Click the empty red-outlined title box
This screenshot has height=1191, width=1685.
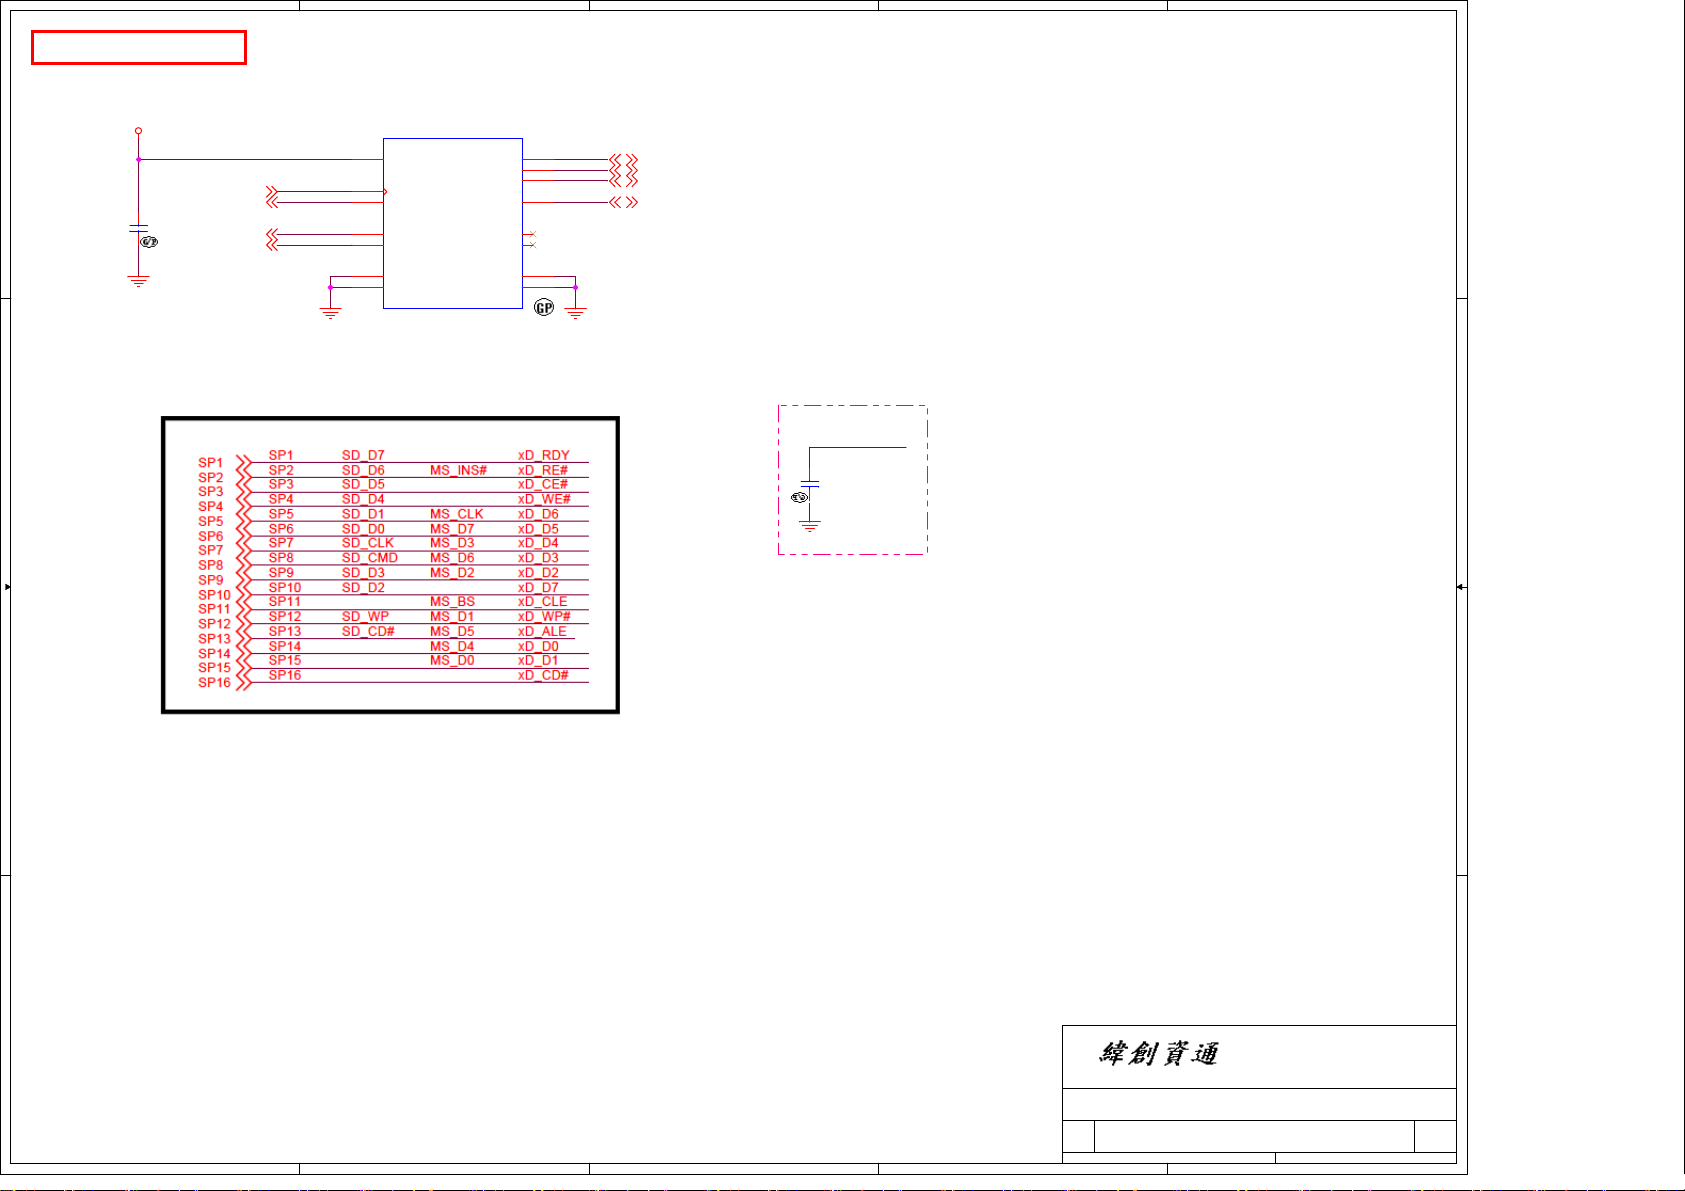click(139, 48)
